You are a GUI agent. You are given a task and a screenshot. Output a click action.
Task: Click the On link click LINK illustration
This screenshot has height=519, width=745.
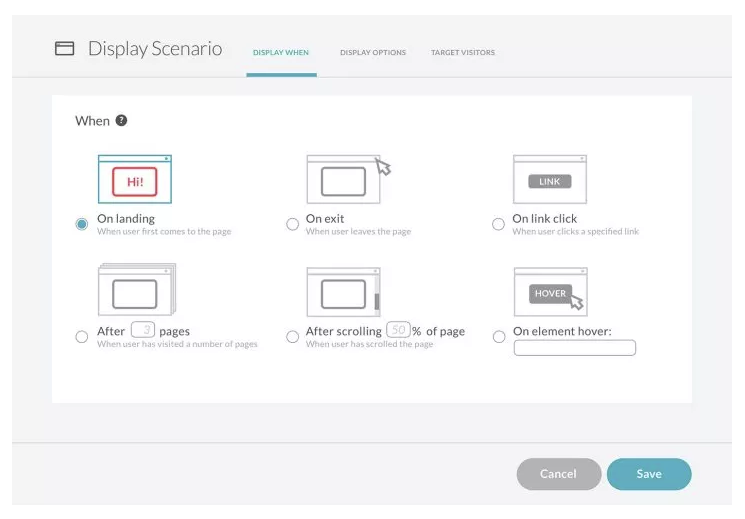(x=550, y=179)
